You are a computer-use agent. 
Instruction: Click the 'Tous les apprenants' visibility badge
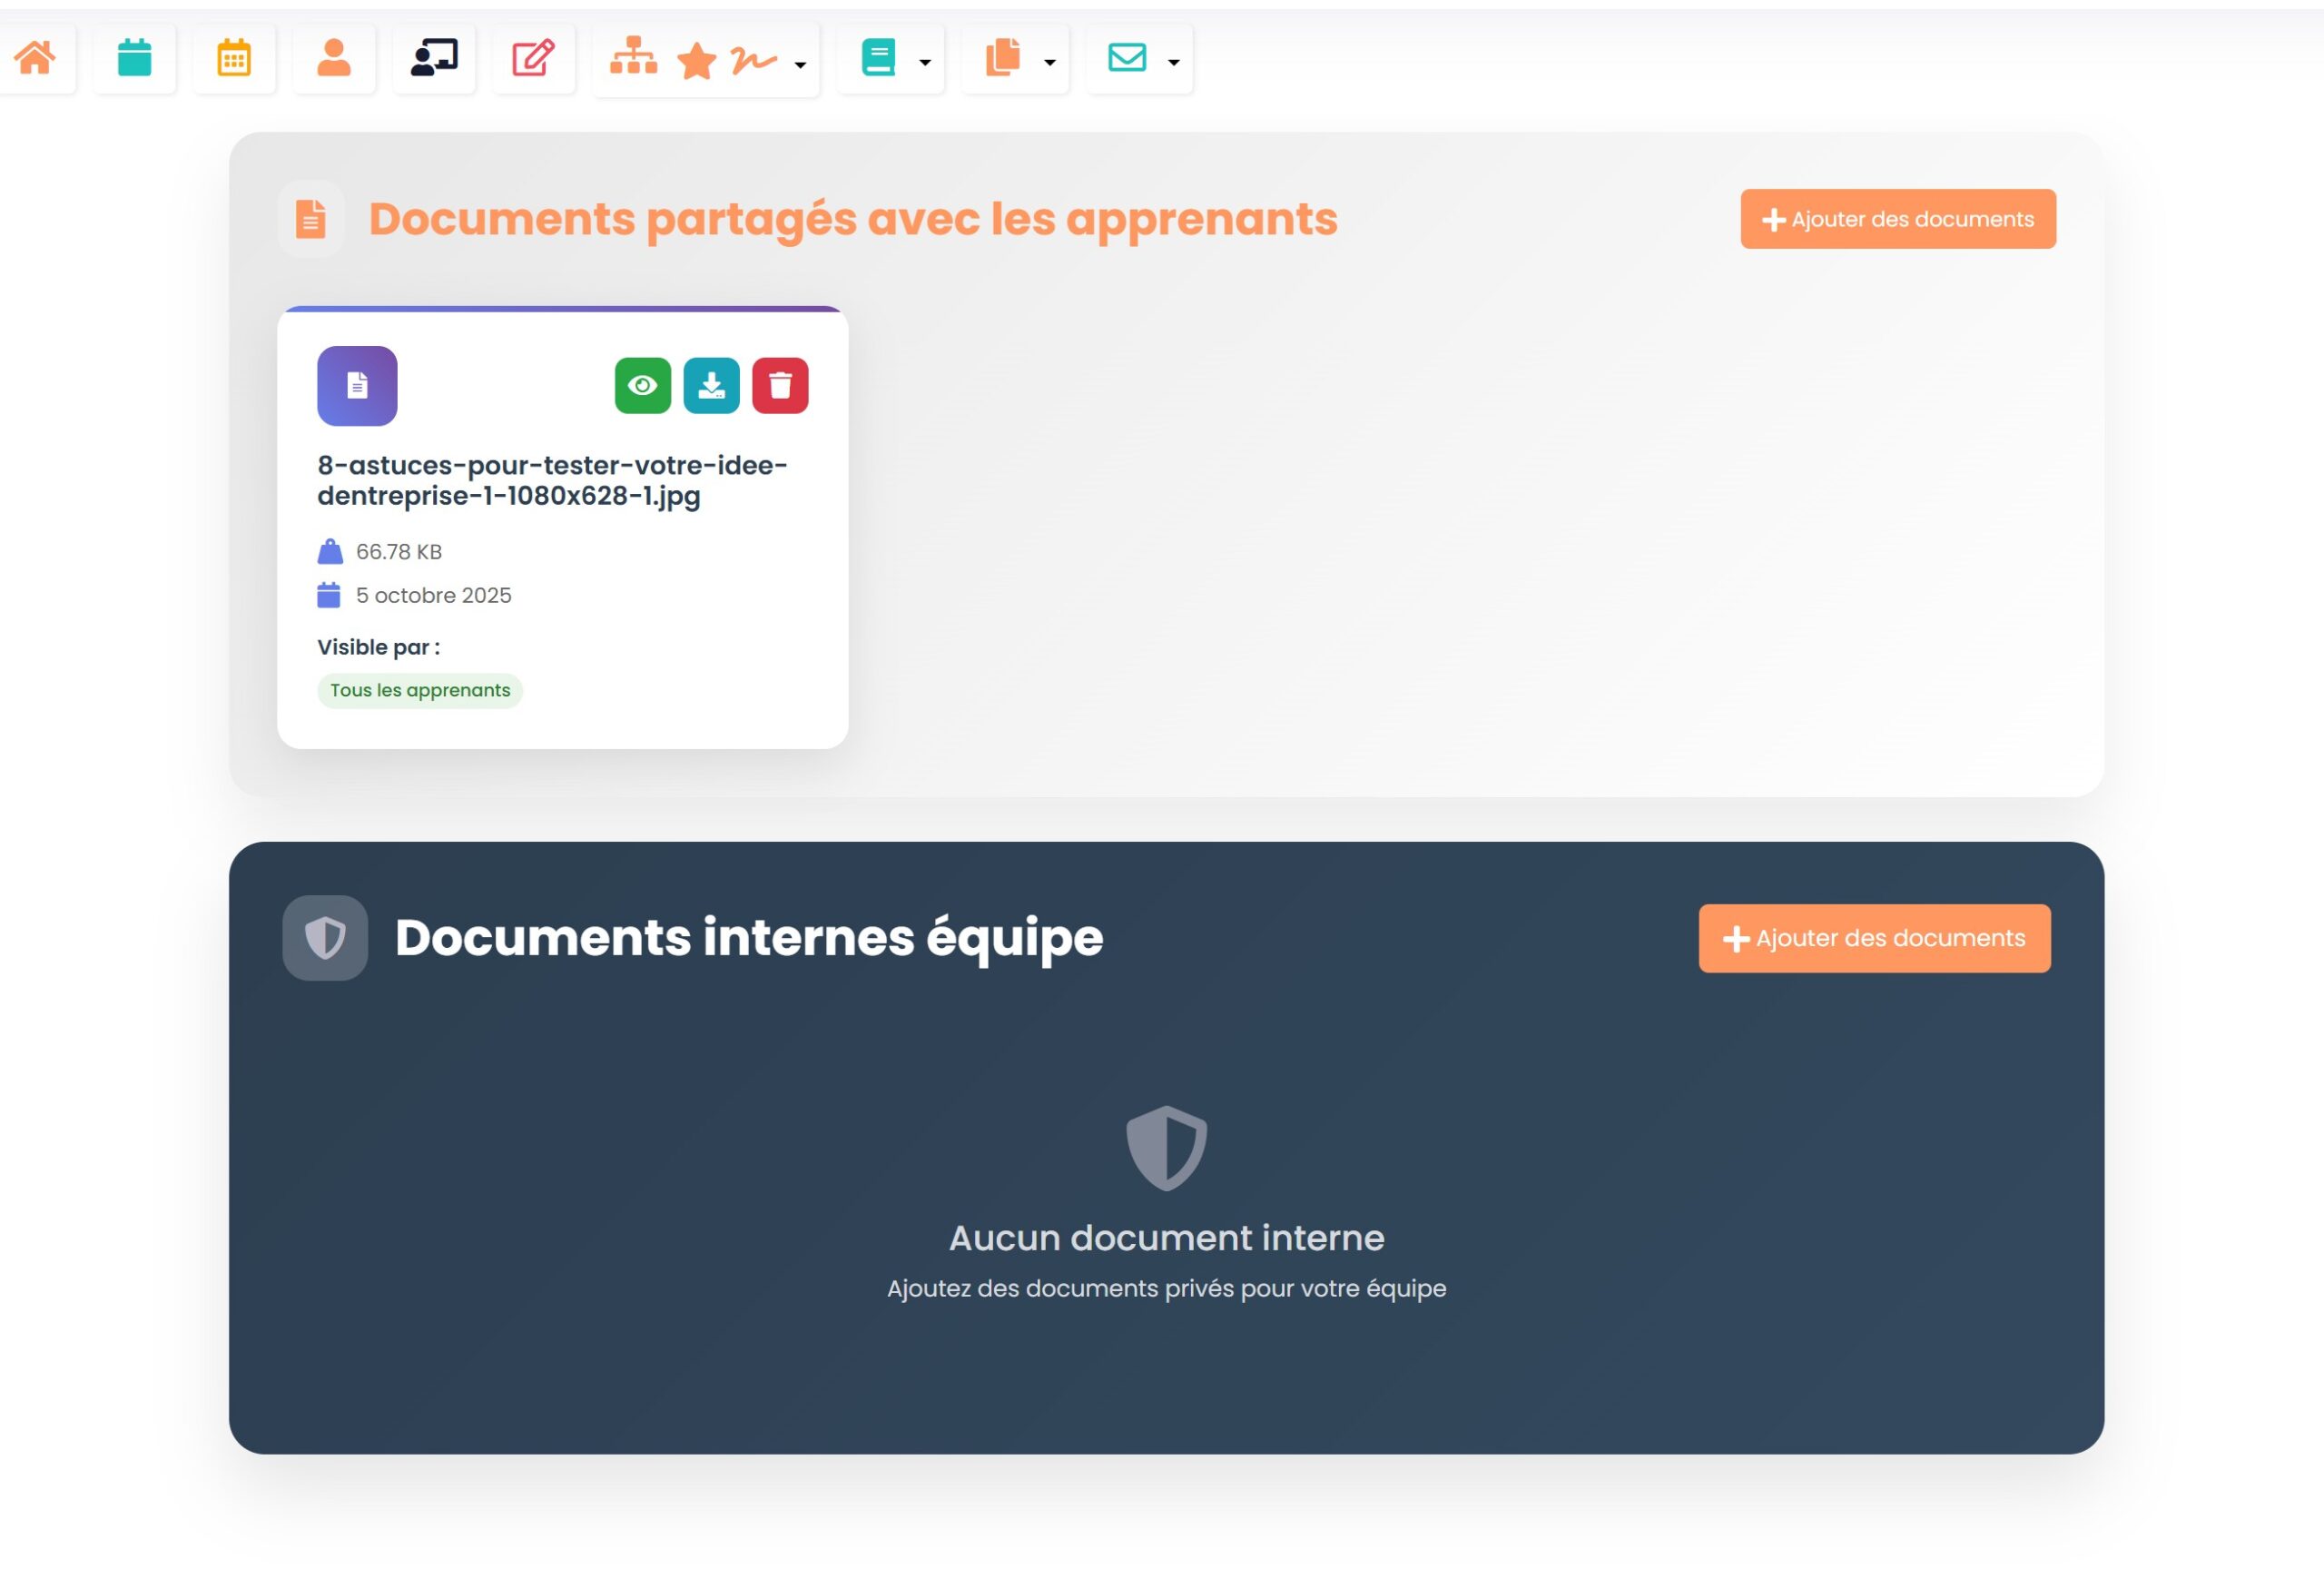click(x=420, y=690)
